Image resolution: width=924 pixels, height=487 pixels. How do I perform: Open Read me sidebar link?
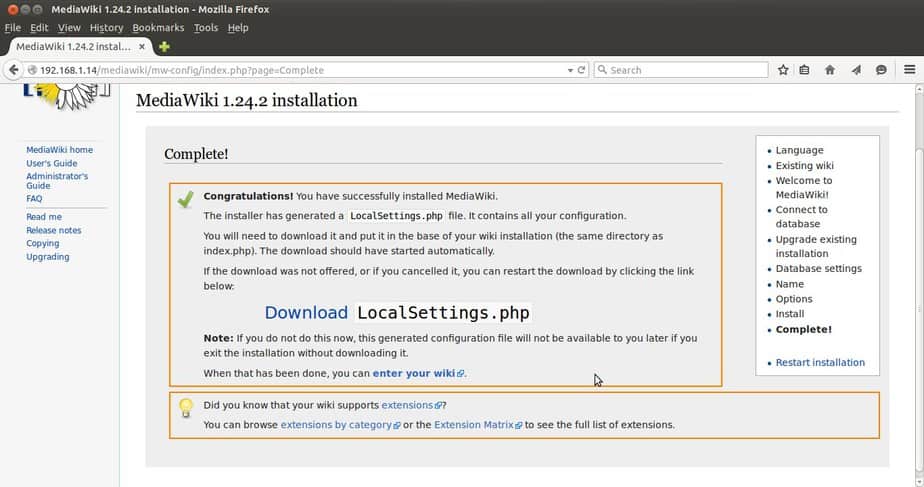(44, 217)
